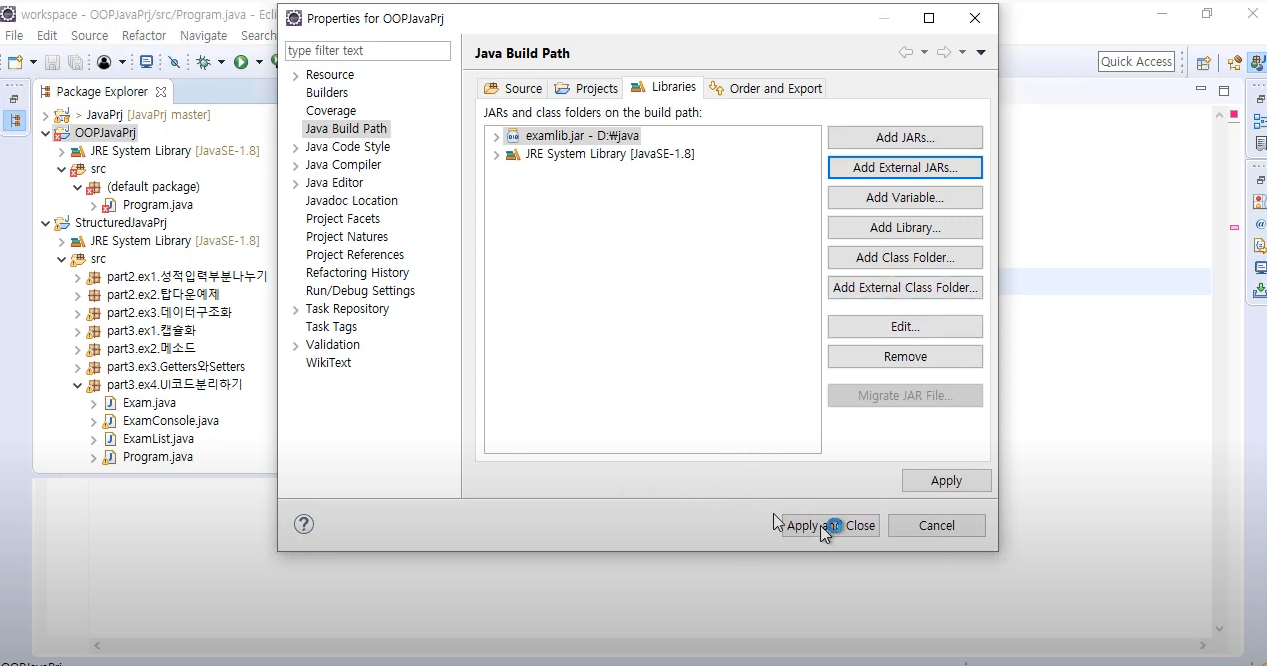Click the Add Class Folder... button
The height and width of the screenshot is (666, 1267).
(x=905, y=257)
